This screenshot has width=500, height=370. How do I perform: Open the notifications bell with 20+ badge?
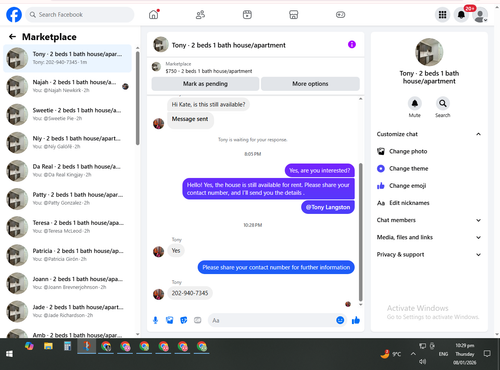click(461, 15)
